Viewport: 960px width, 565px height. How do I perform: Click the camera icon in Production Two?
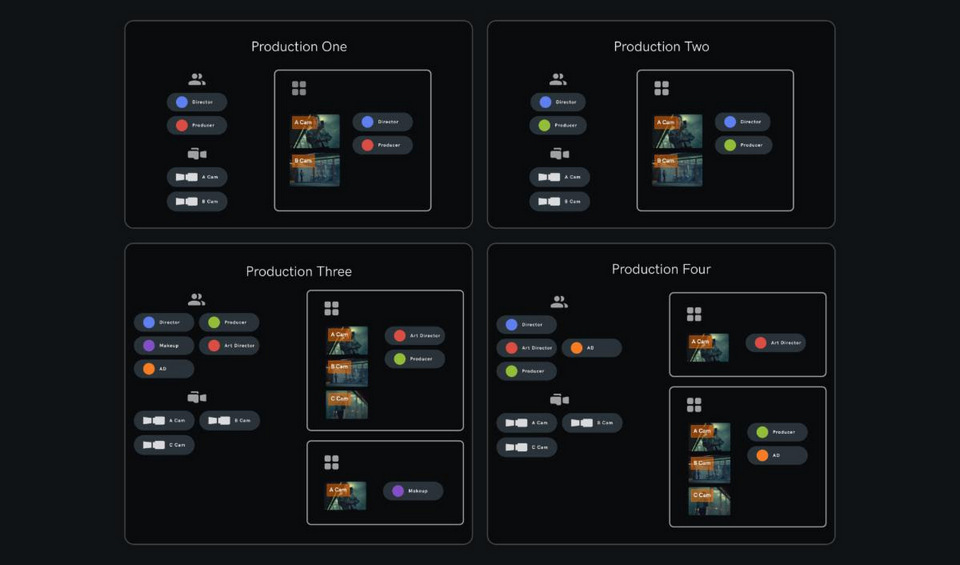559,154
